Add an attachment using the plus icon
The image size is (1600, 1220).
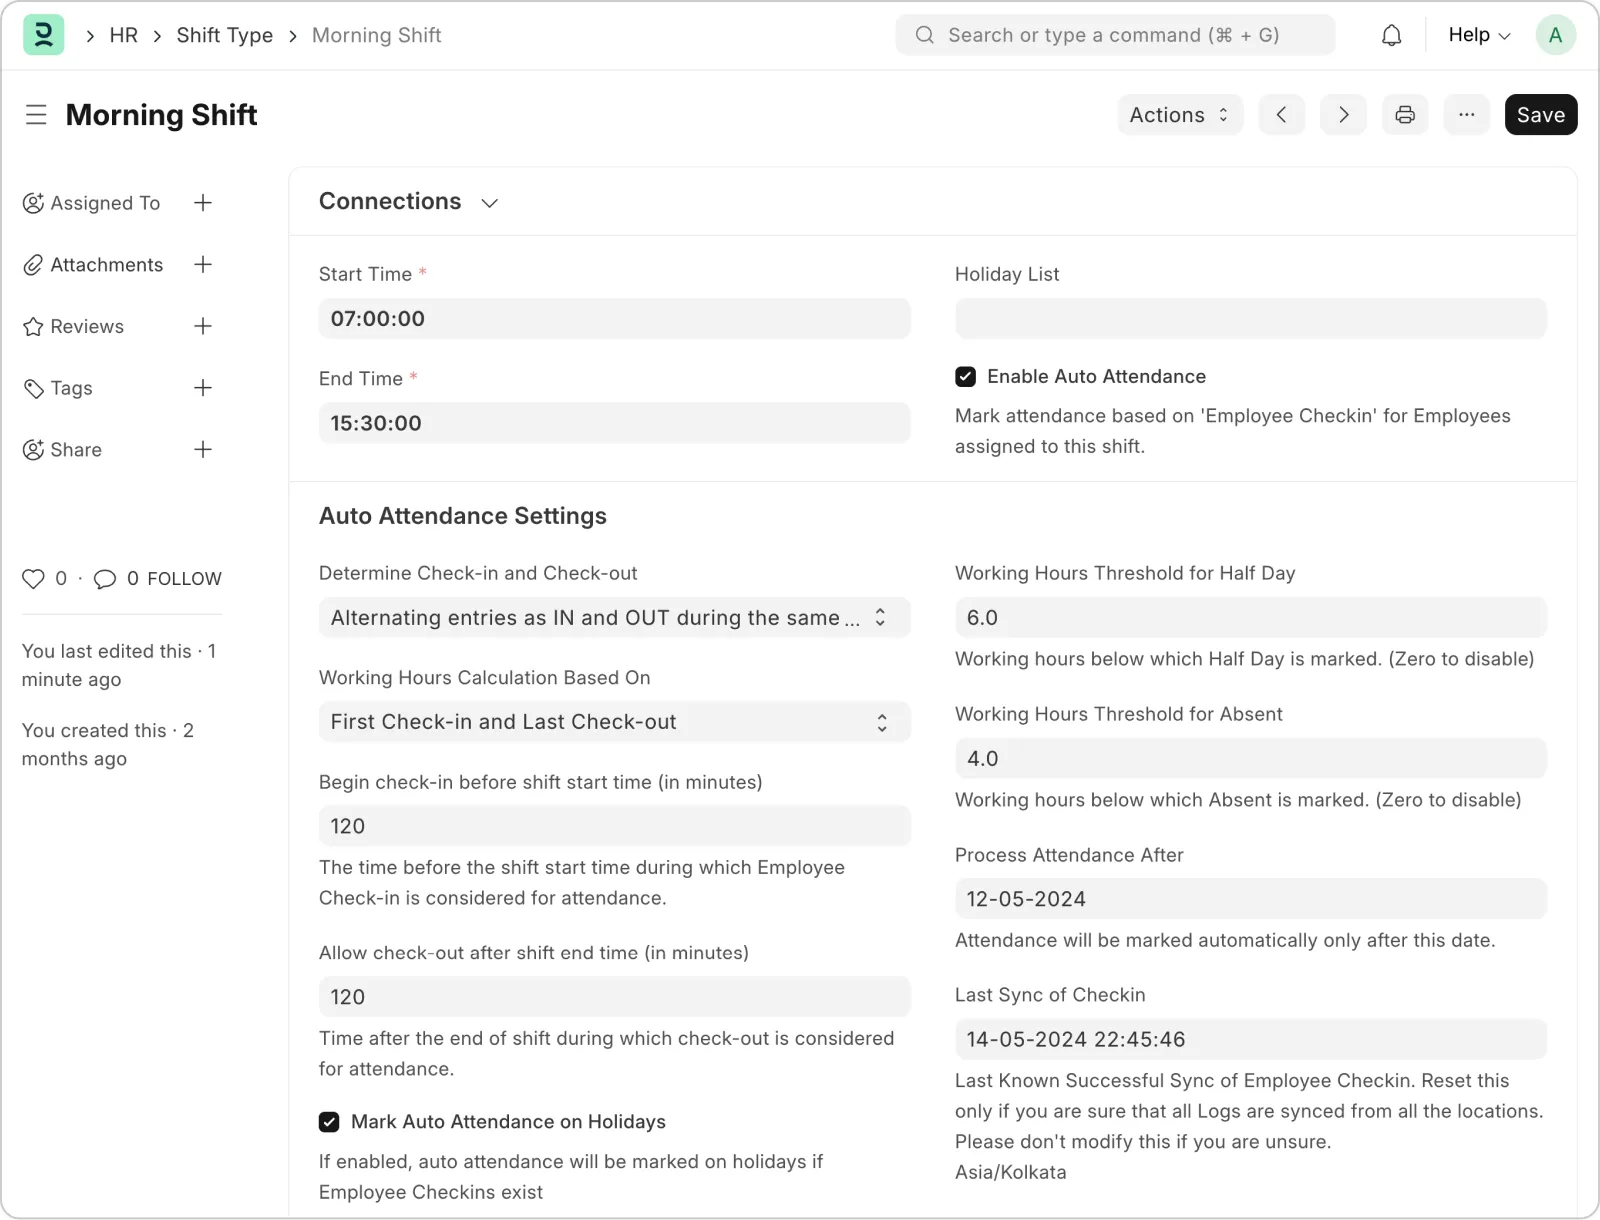click(203, 264)
